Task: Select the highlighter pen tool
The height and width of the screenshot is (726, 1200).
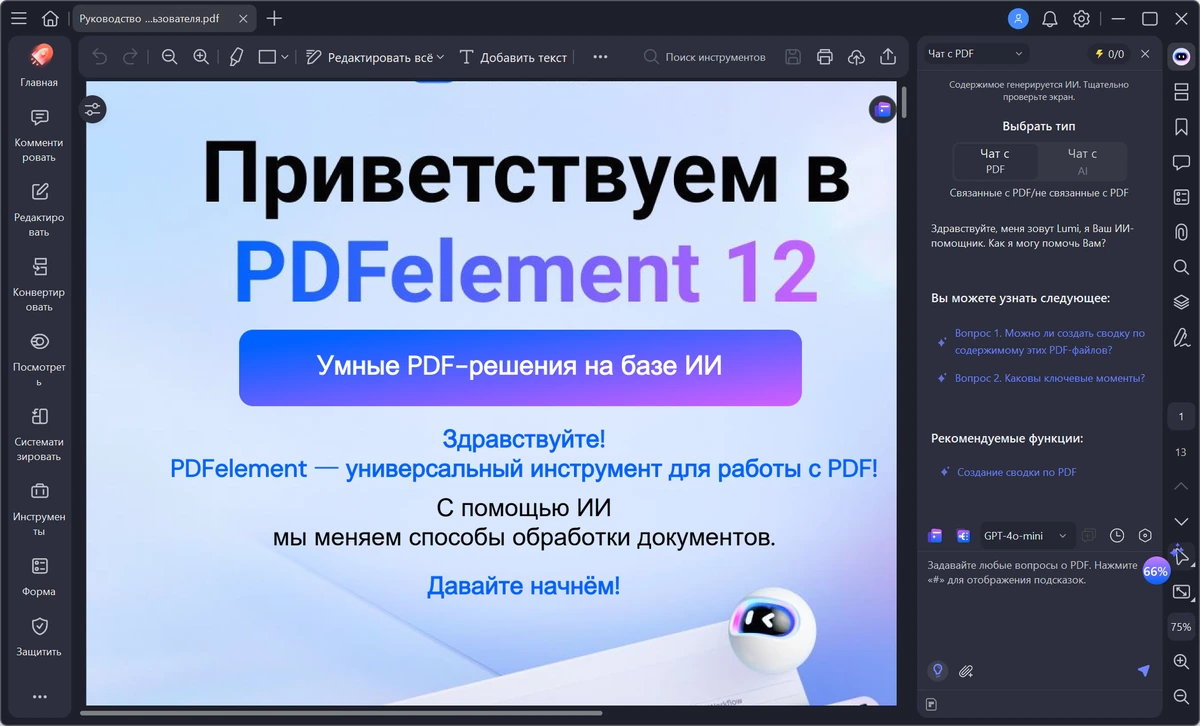Action: click(236, 57)
